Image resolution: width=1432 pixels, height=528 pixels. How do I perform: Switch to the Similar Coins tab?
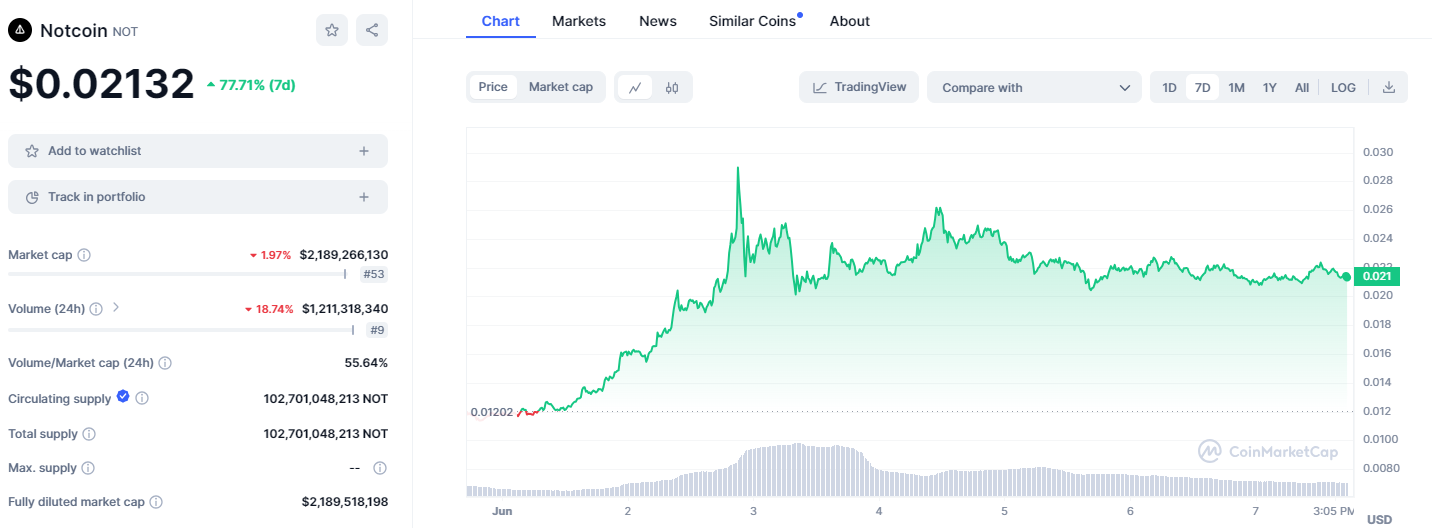(752, 21)
